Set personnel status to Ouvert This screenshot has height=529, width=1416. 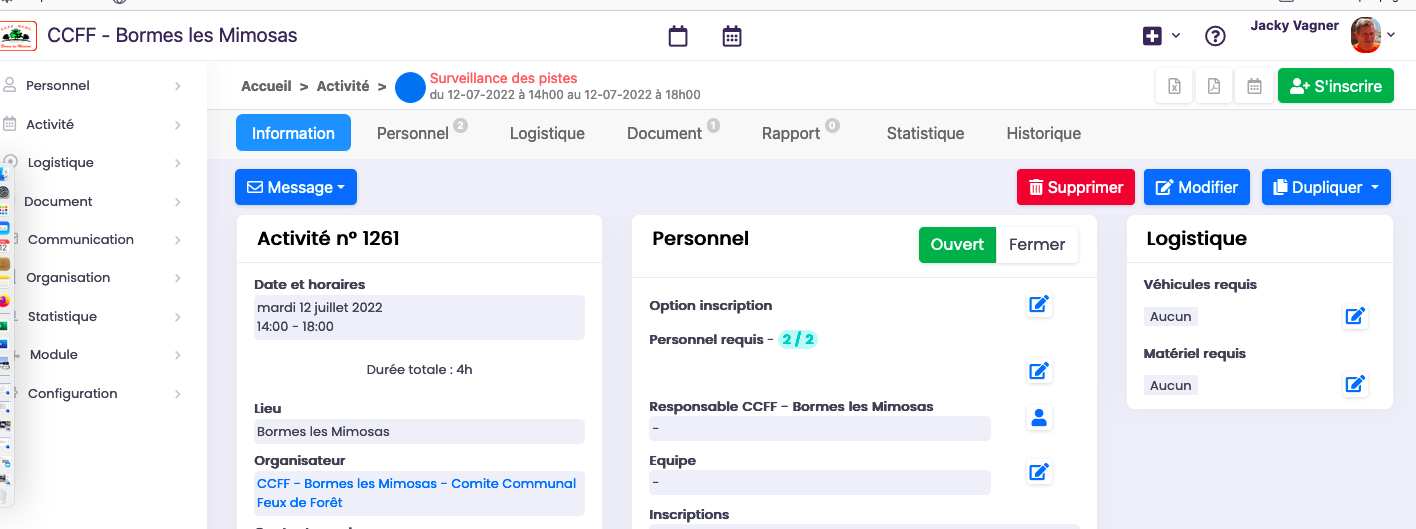(957, 244)
